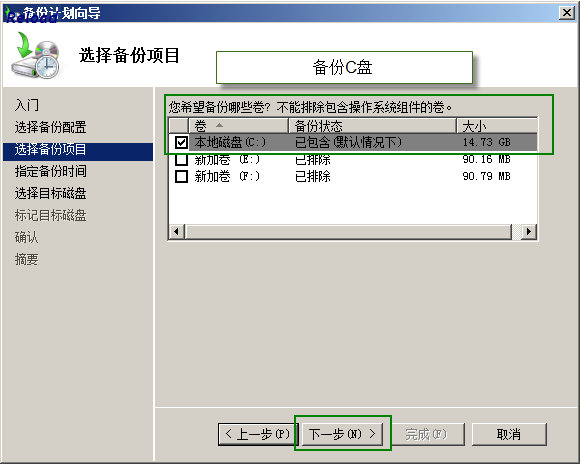Screen dimensions: 580x464
Task: Sort the list by the 卷 column header
Action: pos(239,126)
